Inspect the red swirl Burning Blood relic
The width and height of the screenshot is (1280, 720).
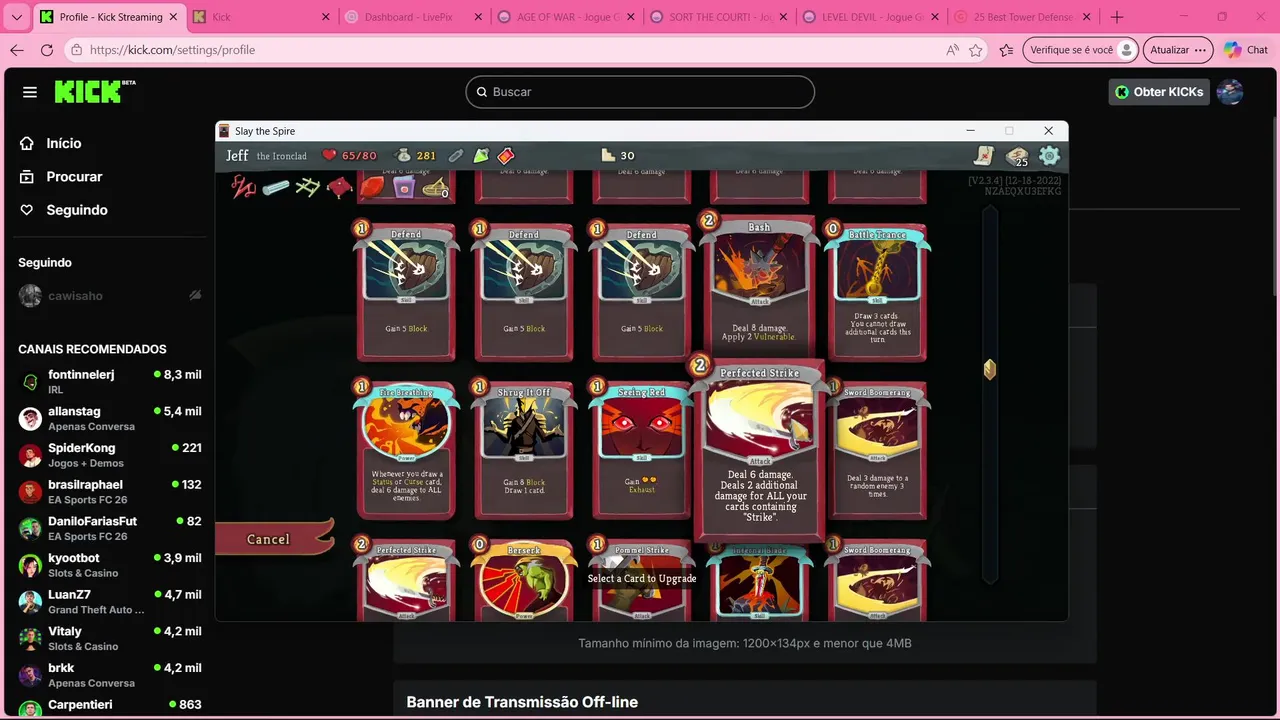click(243, 186)
